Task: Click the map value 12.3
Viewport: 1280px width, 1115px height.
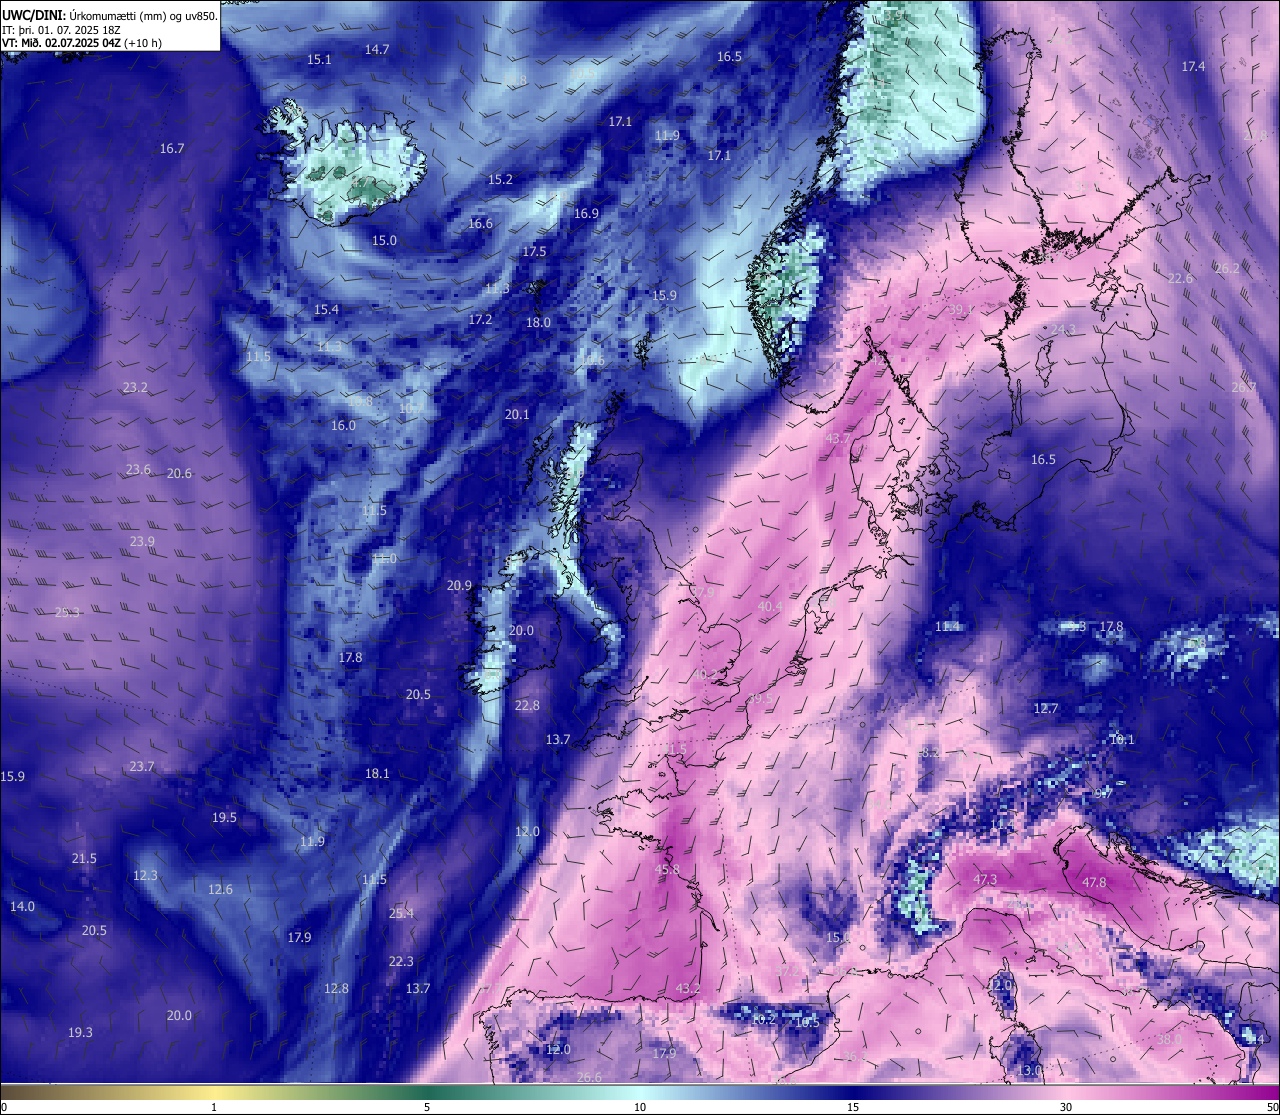Action: click(145, 876)
